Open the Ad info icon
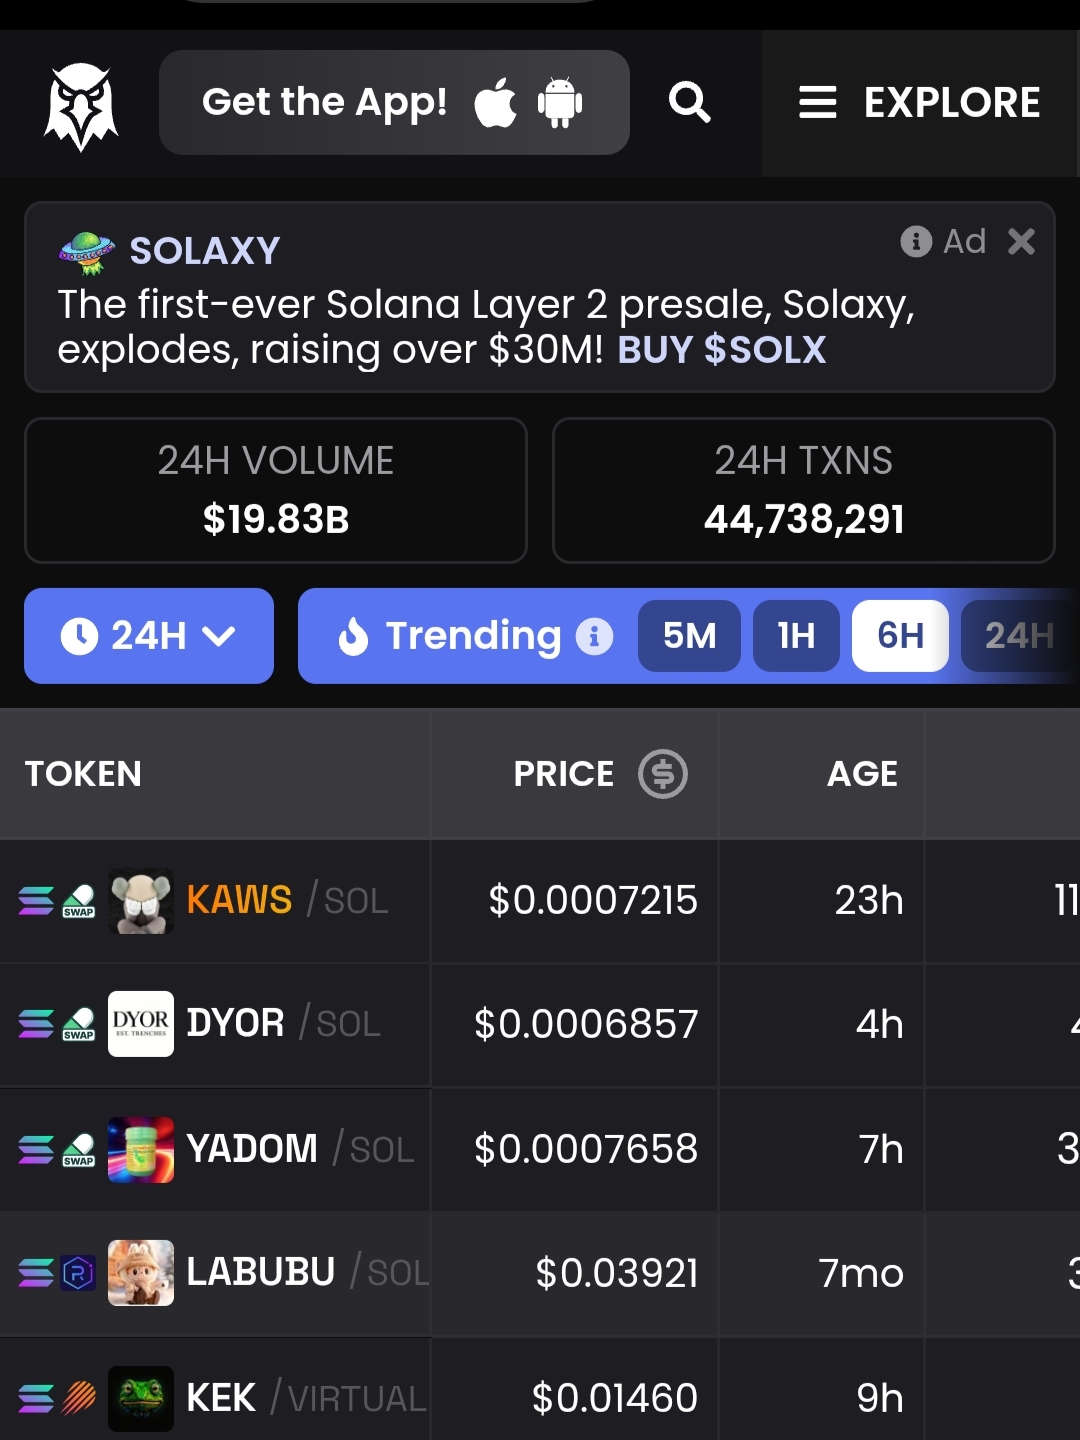Viewport: 1080px width, 1440px height. [x=915, y=241]
